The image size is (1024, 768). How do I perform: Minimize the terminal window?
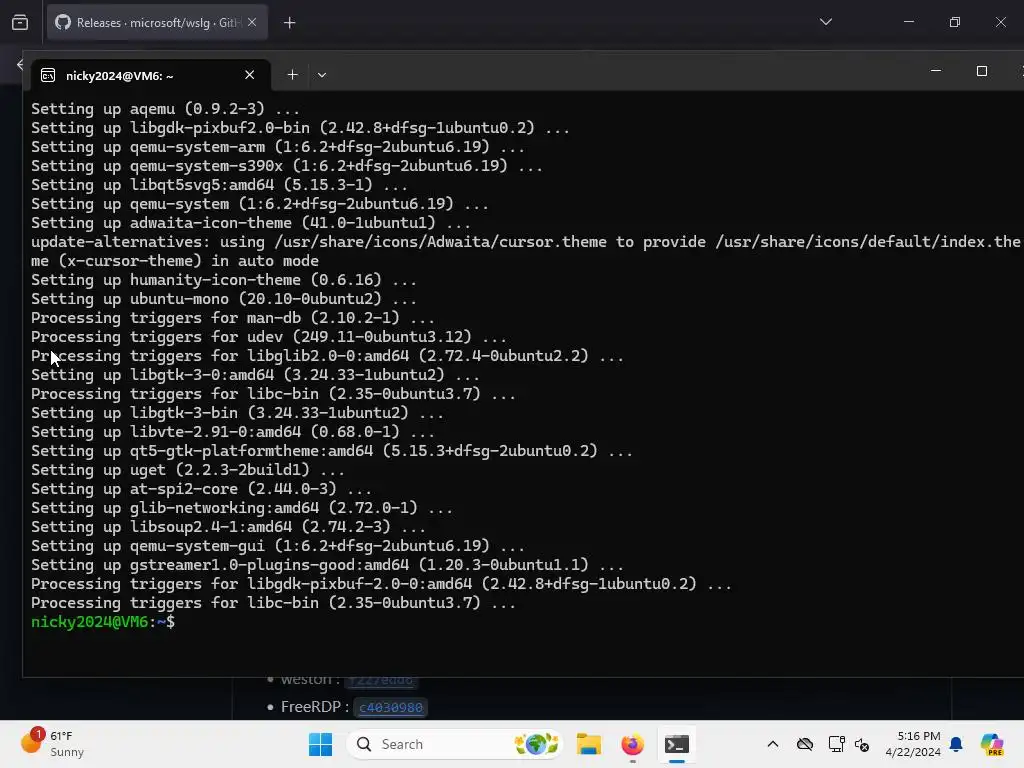pyautogui.click(x=936, y=71)
